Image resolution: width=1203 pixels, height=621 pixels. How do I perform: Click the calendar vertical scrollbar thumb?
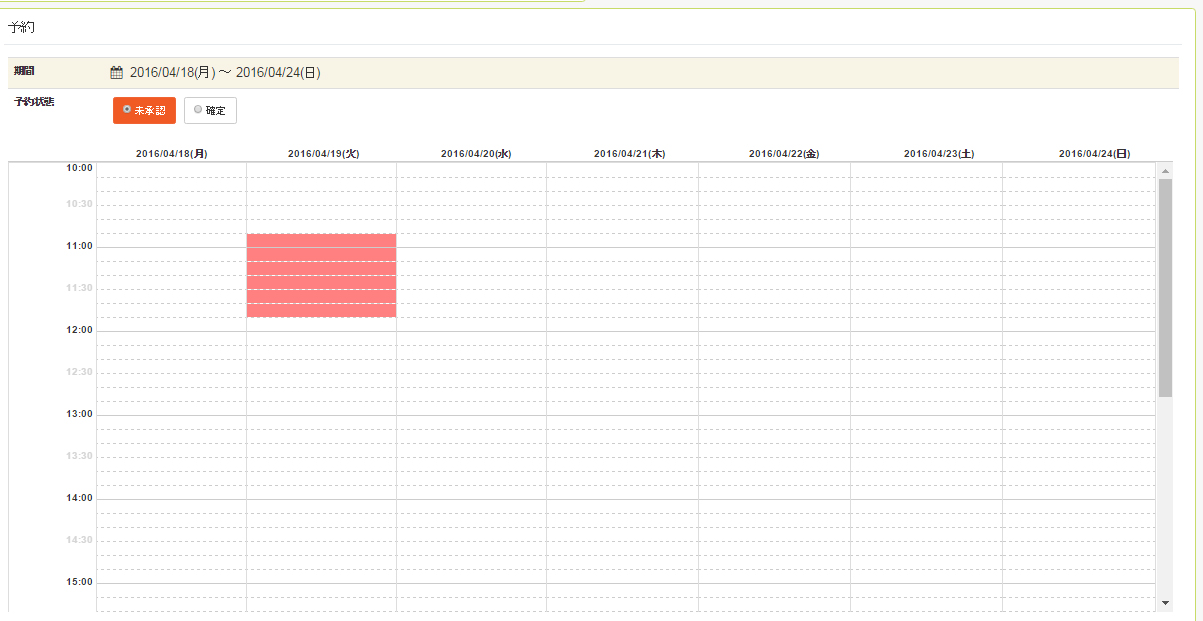click(1165, 288)
